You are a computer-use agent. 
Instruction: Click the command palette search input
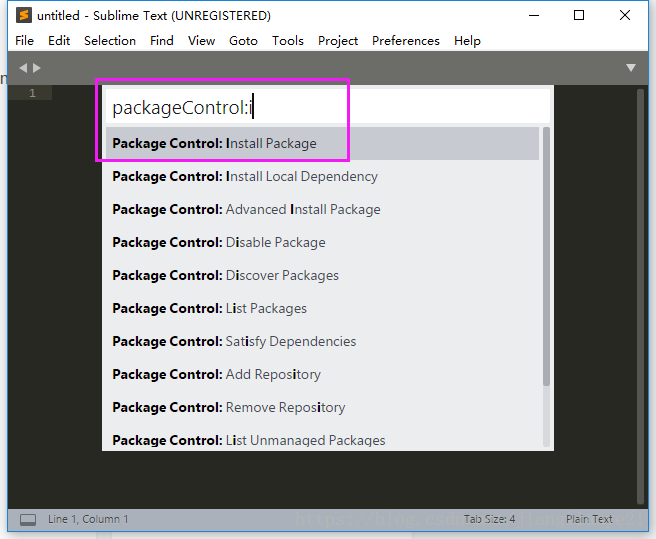(x=328, y=107)
